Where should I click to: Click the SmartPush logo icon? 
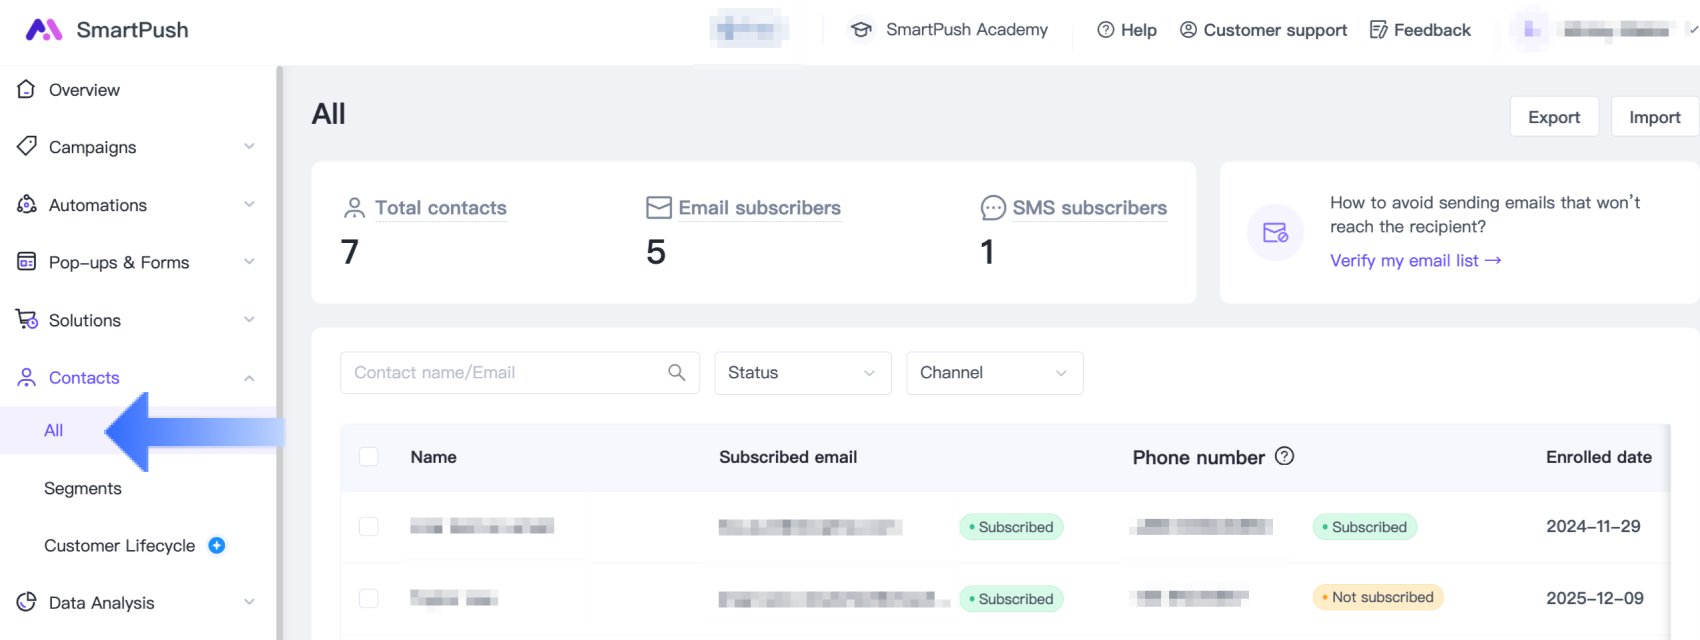[x=43, y=30]
